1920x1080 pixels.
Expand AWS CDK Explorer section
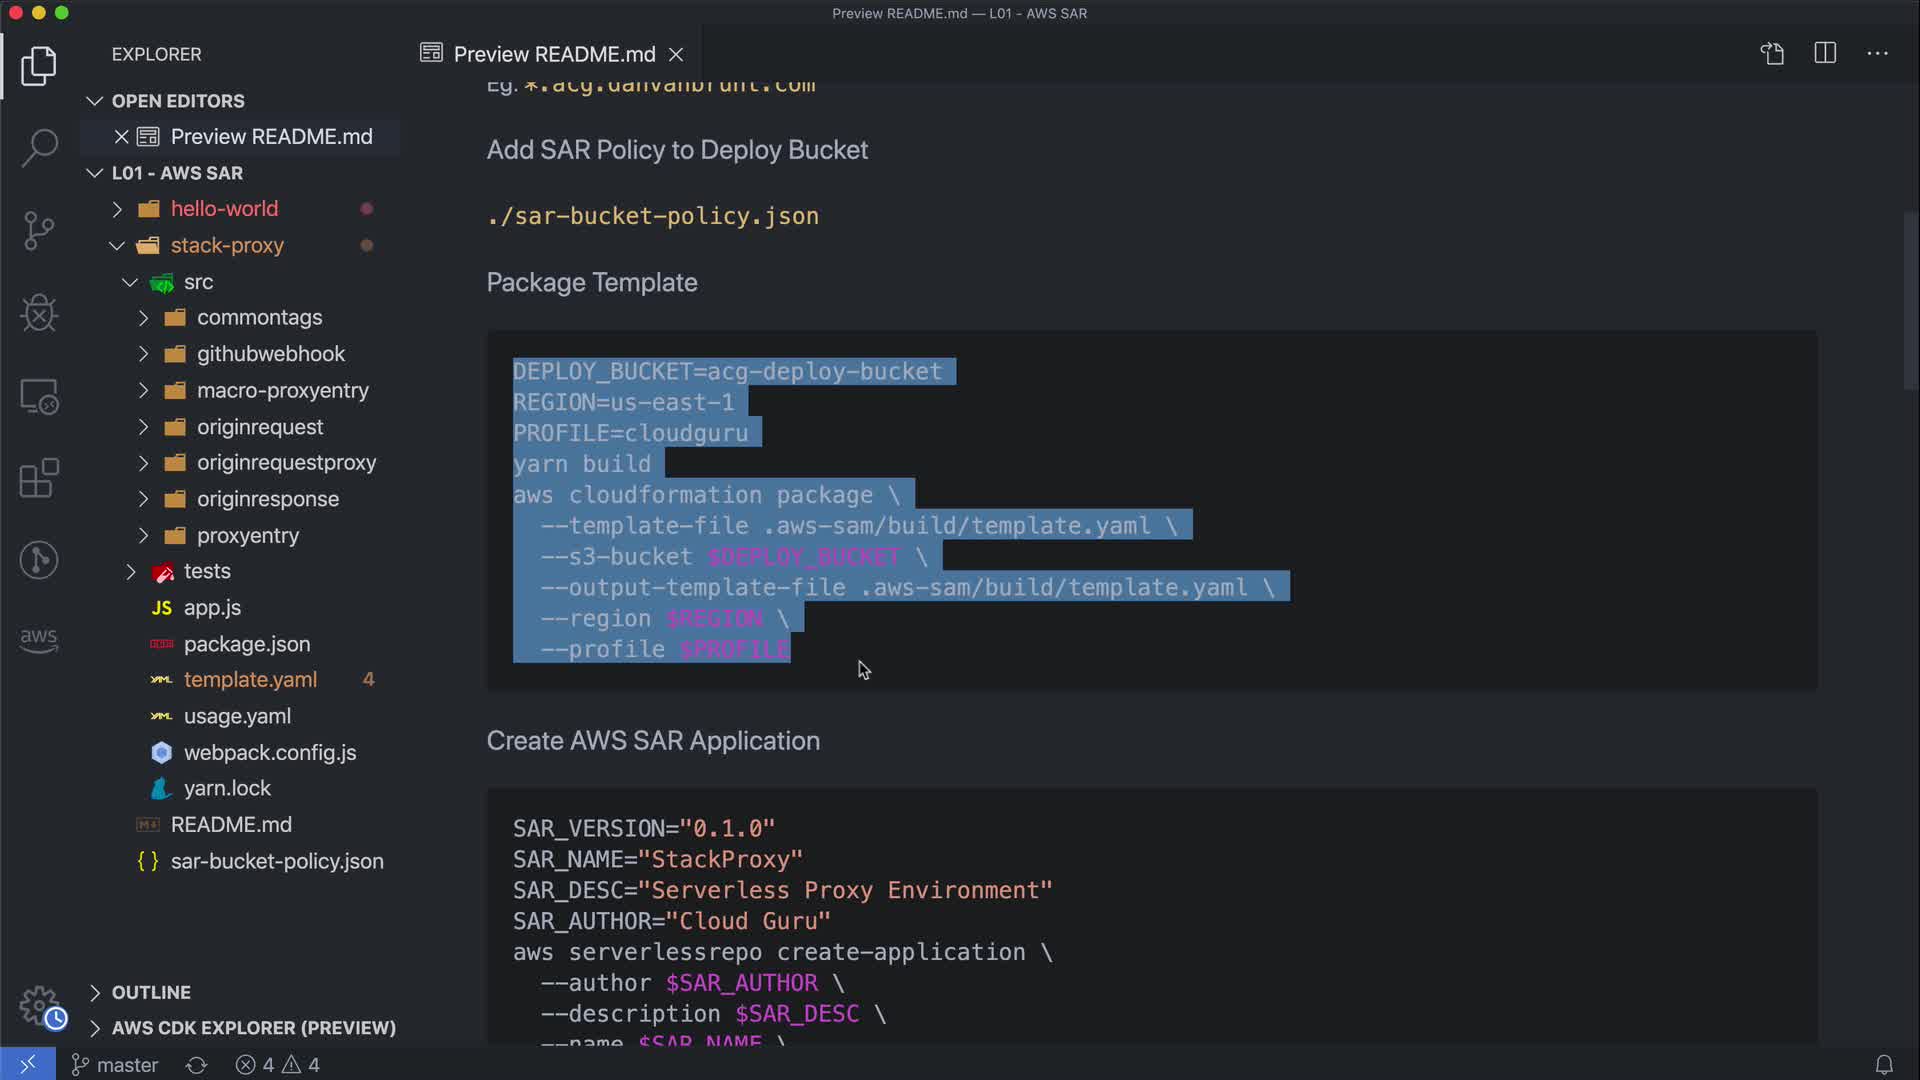coord(253,1028)
